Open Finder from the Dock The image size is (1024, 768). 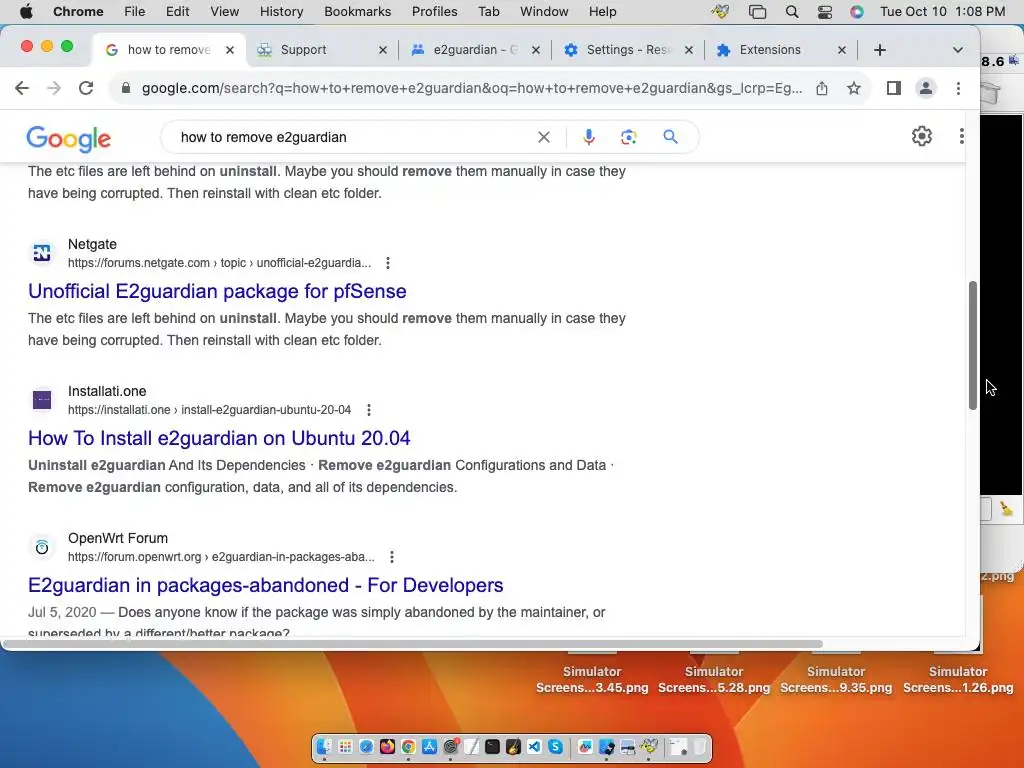pos(325,747)
